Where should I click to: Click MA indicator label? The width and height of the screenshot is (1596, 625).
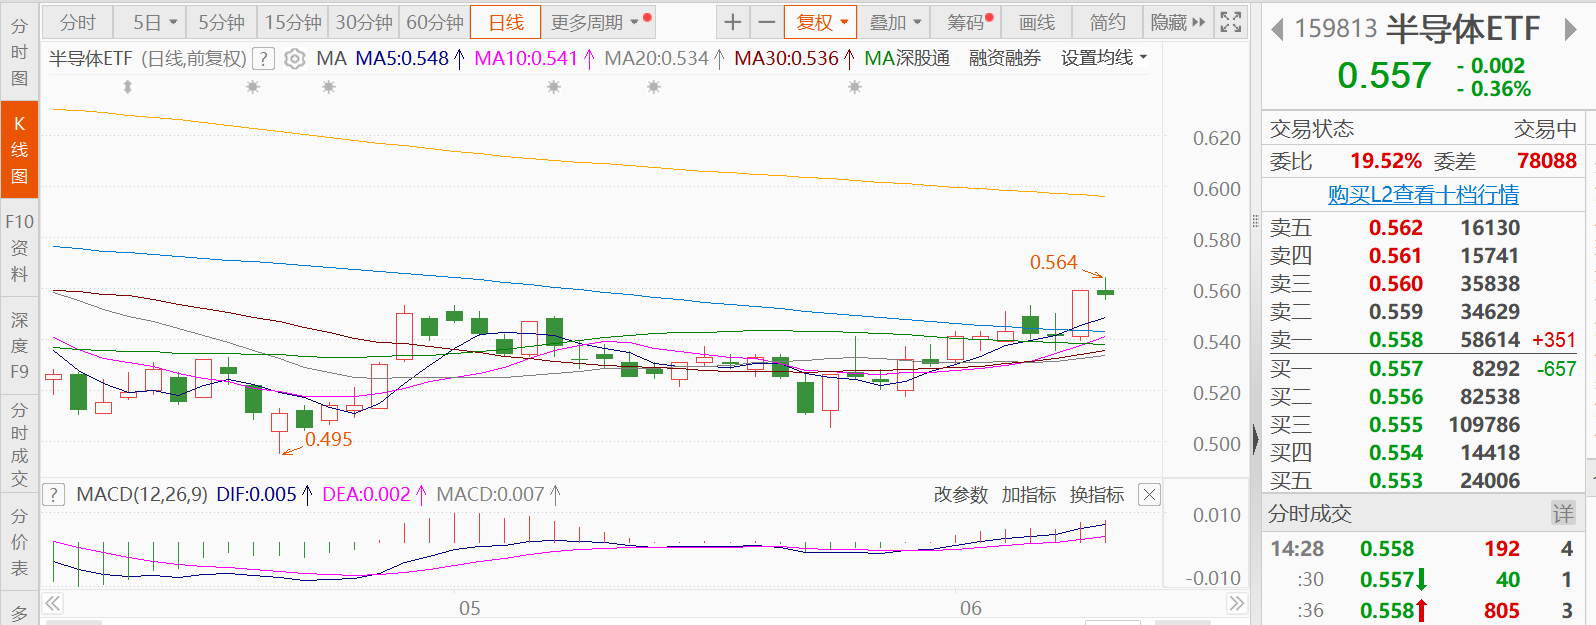331,58
